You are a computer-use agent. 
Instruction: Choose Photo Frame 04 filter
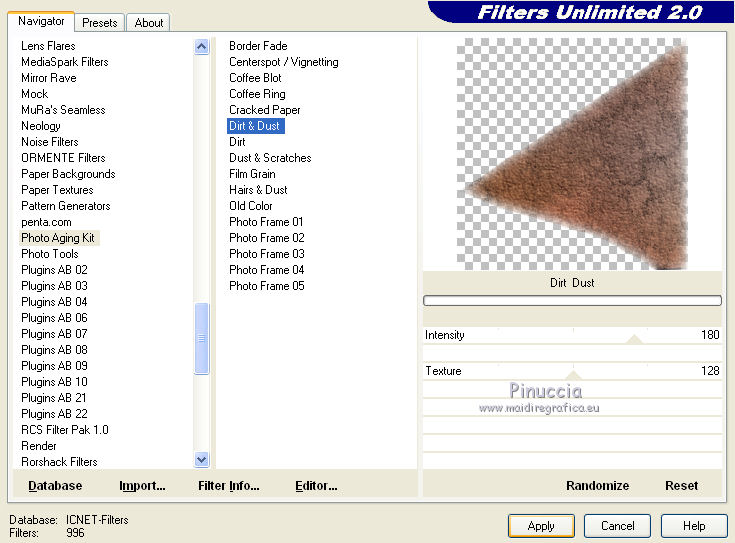(266, 270)
